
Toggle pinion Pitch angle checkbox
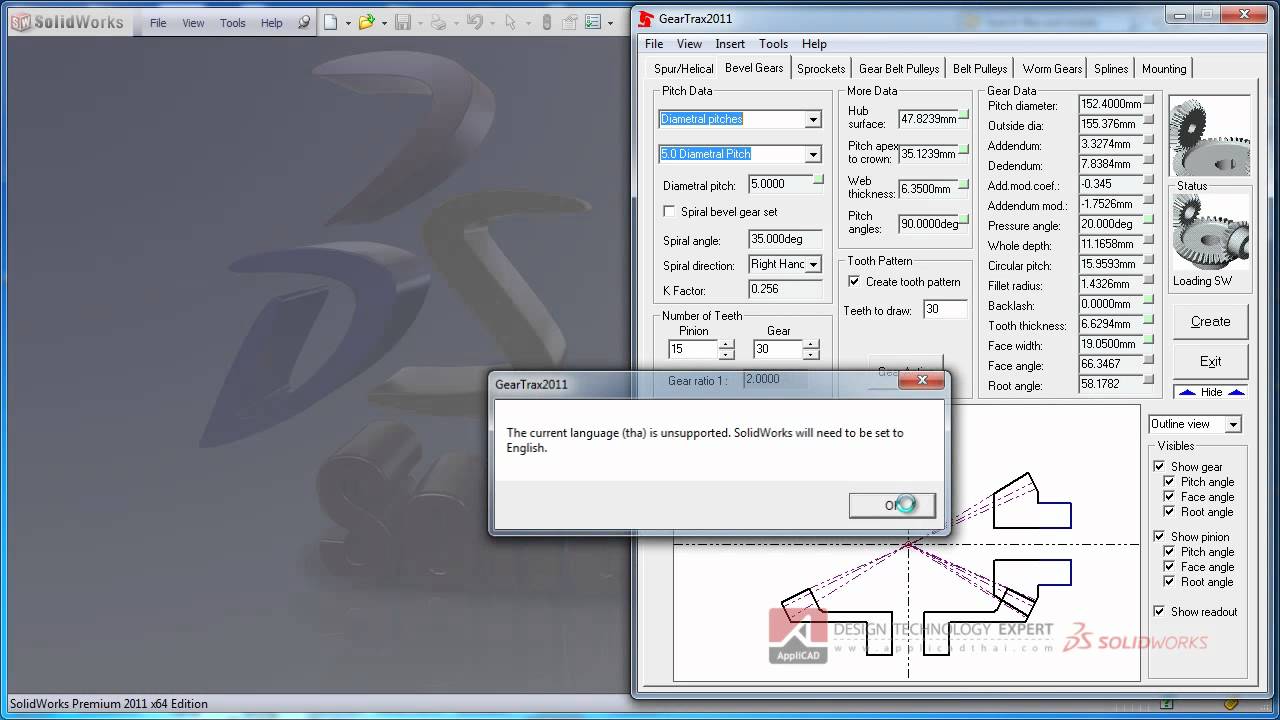point(1169,552)
